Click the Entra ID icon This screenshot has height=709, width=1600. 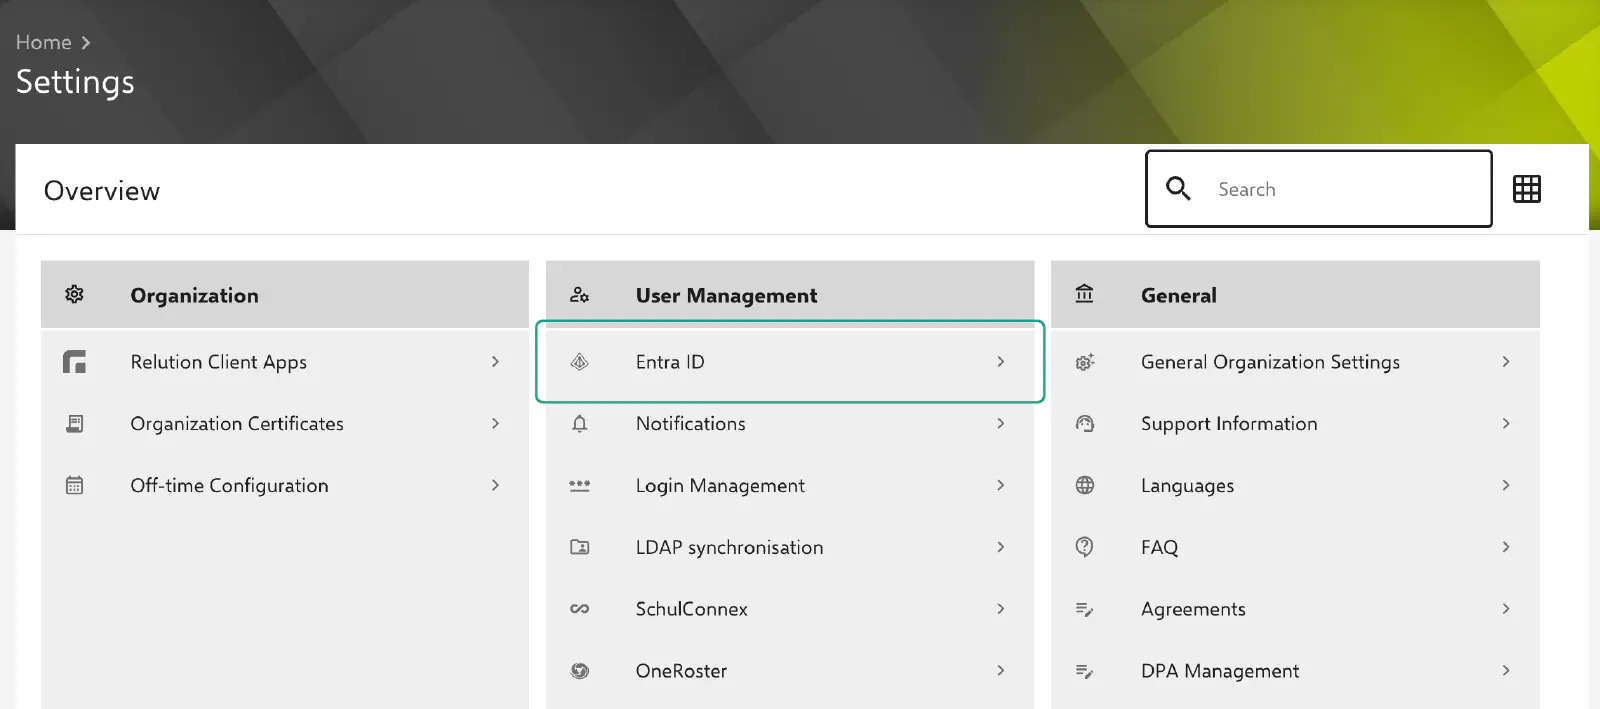click(580, 362)
